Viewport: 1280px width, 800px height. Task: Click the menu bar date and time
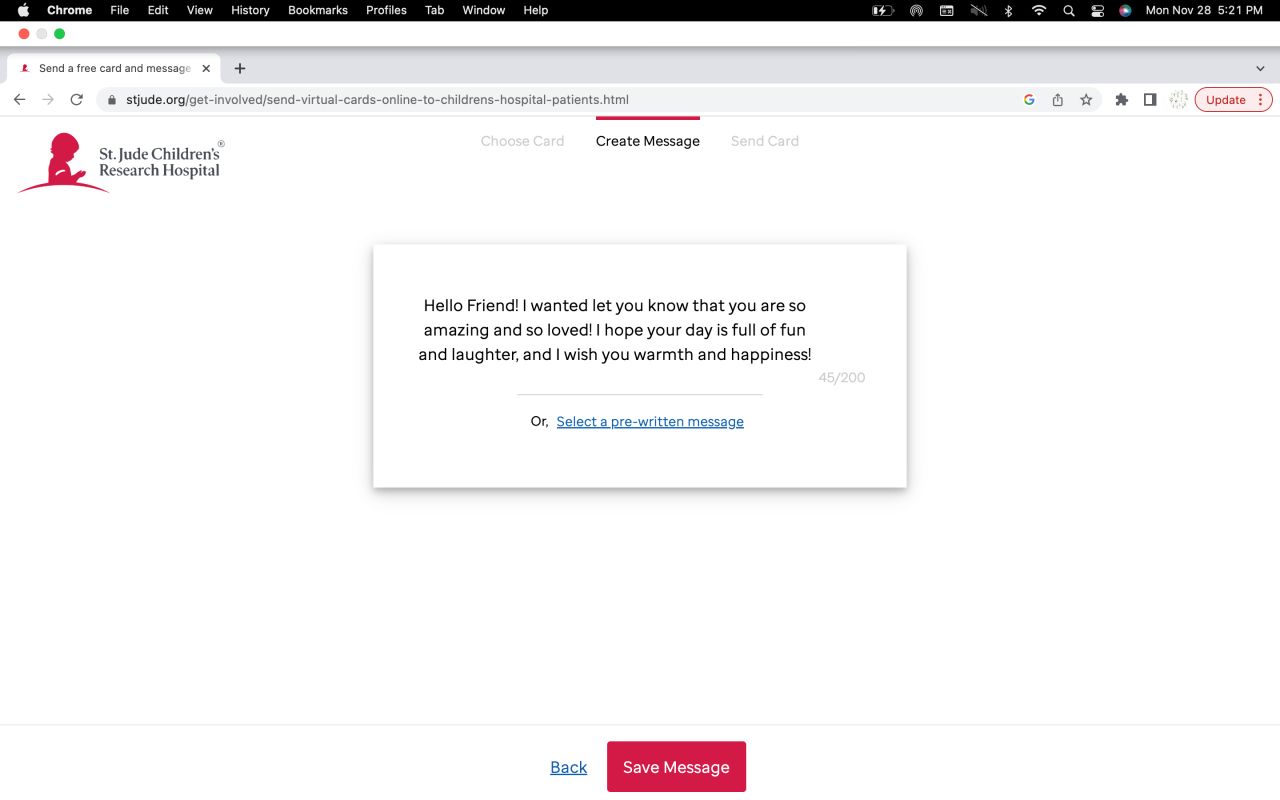click(x=1204, y=10)
